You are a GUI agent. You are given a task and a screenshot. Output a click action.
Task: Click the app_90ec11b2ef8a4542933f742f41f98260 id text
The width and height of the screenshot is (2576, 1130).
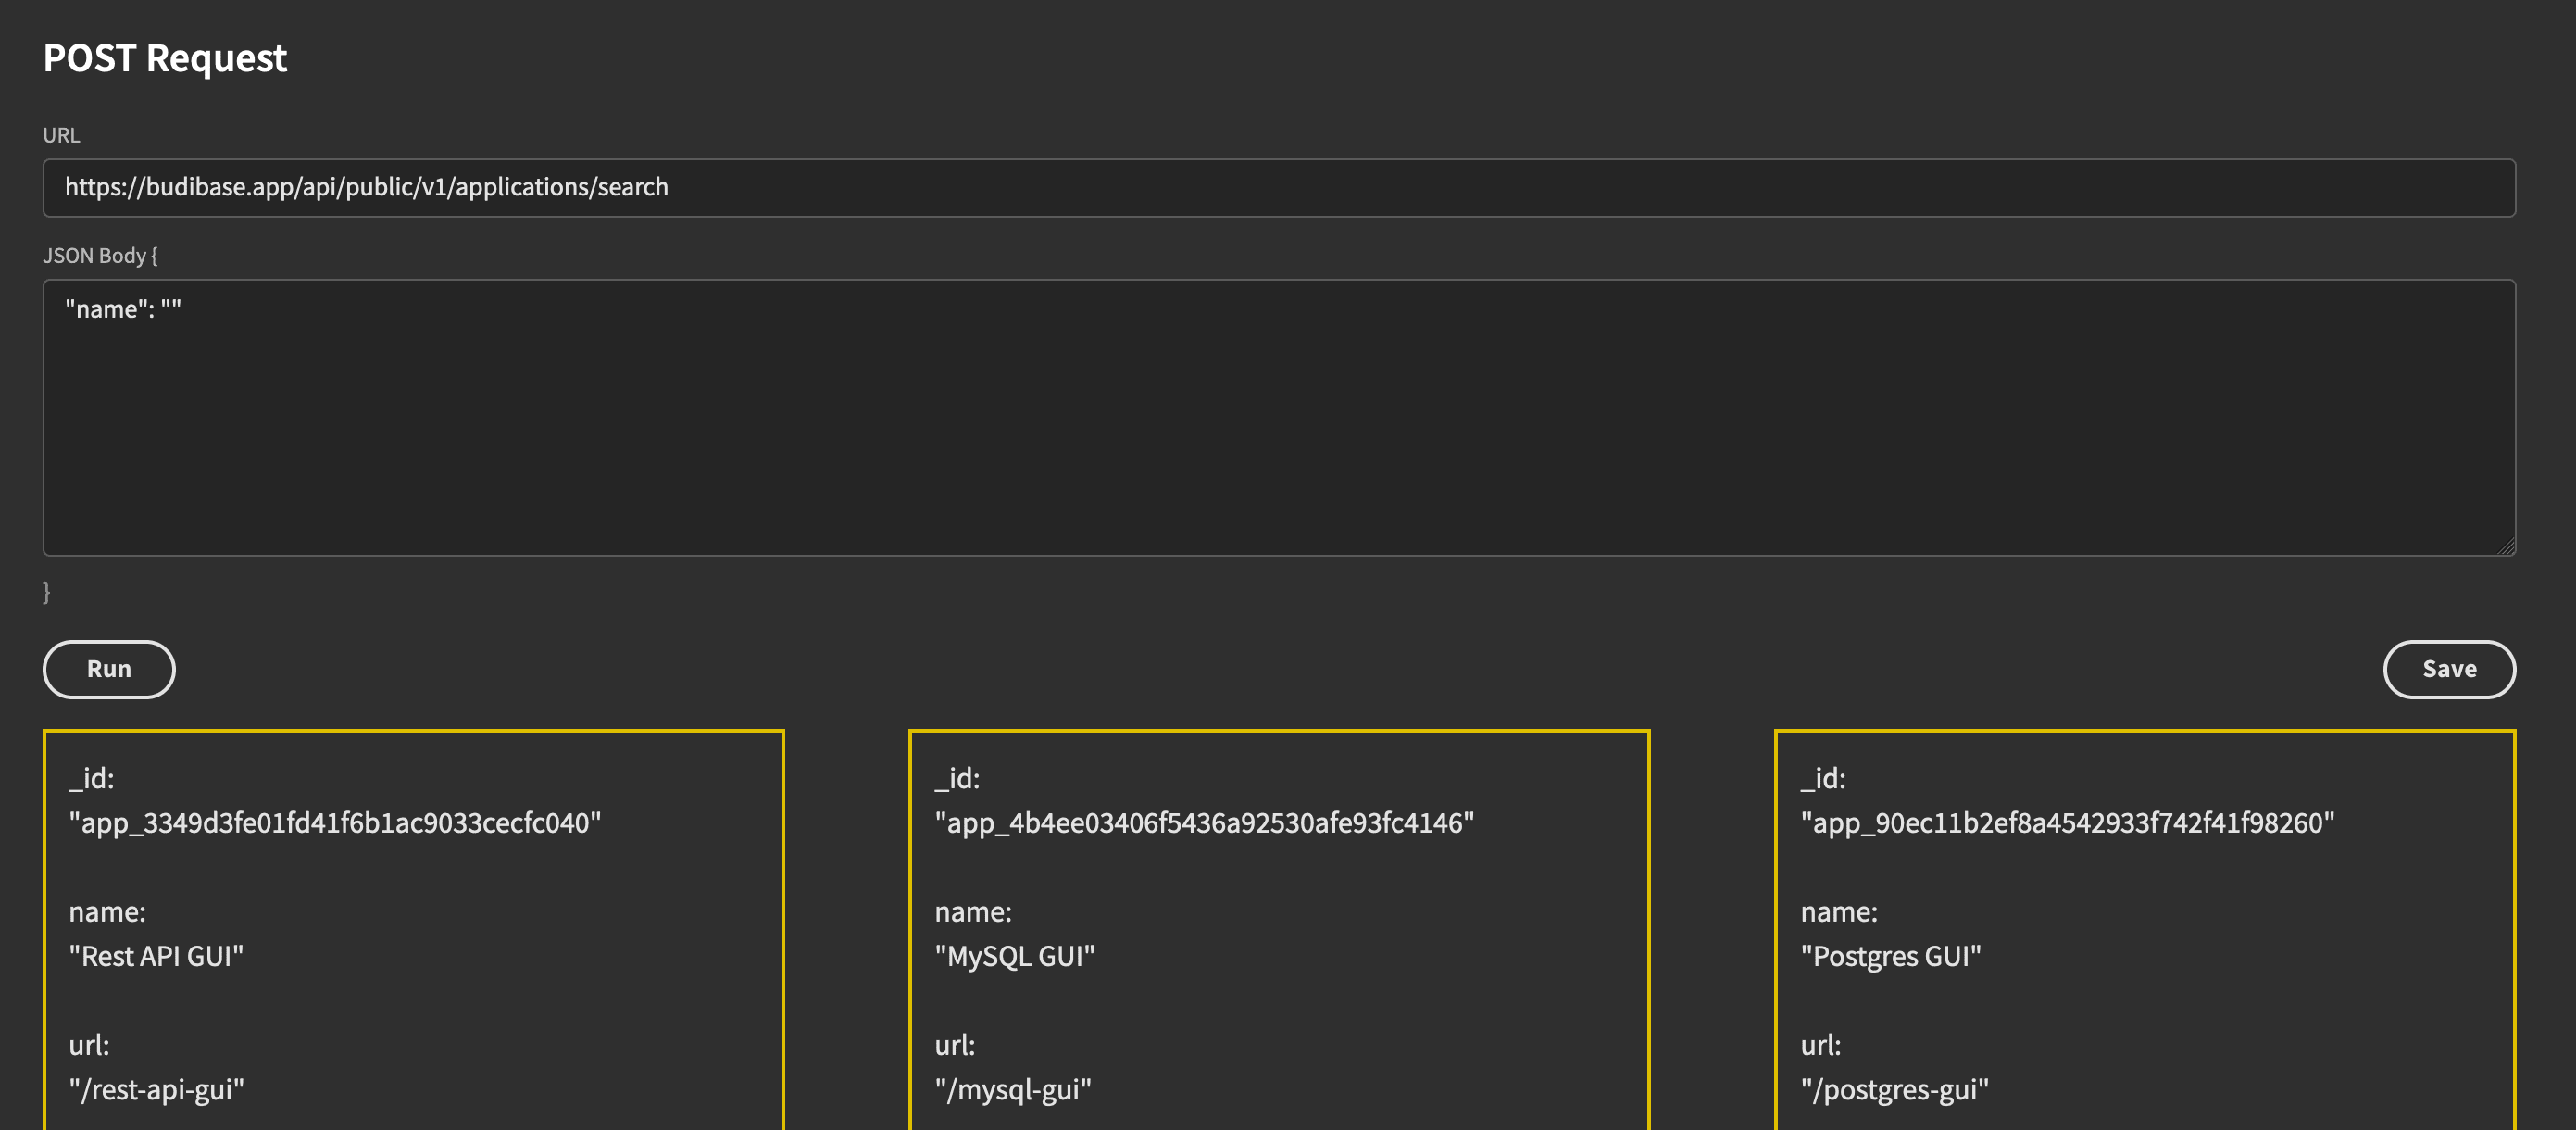[2068, 823]
